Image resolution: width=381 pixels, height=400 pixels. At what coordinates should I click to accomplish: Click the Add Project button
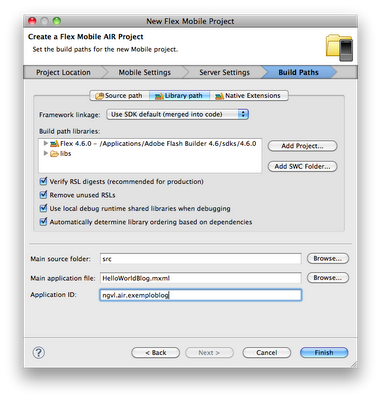click(302, 146)
